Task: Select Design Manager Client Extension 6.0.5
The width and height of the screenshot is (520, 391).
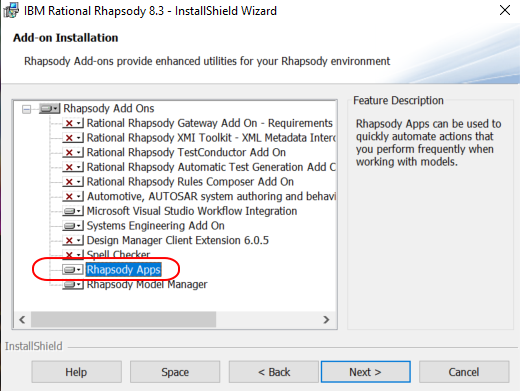Action: coord(177,240)
